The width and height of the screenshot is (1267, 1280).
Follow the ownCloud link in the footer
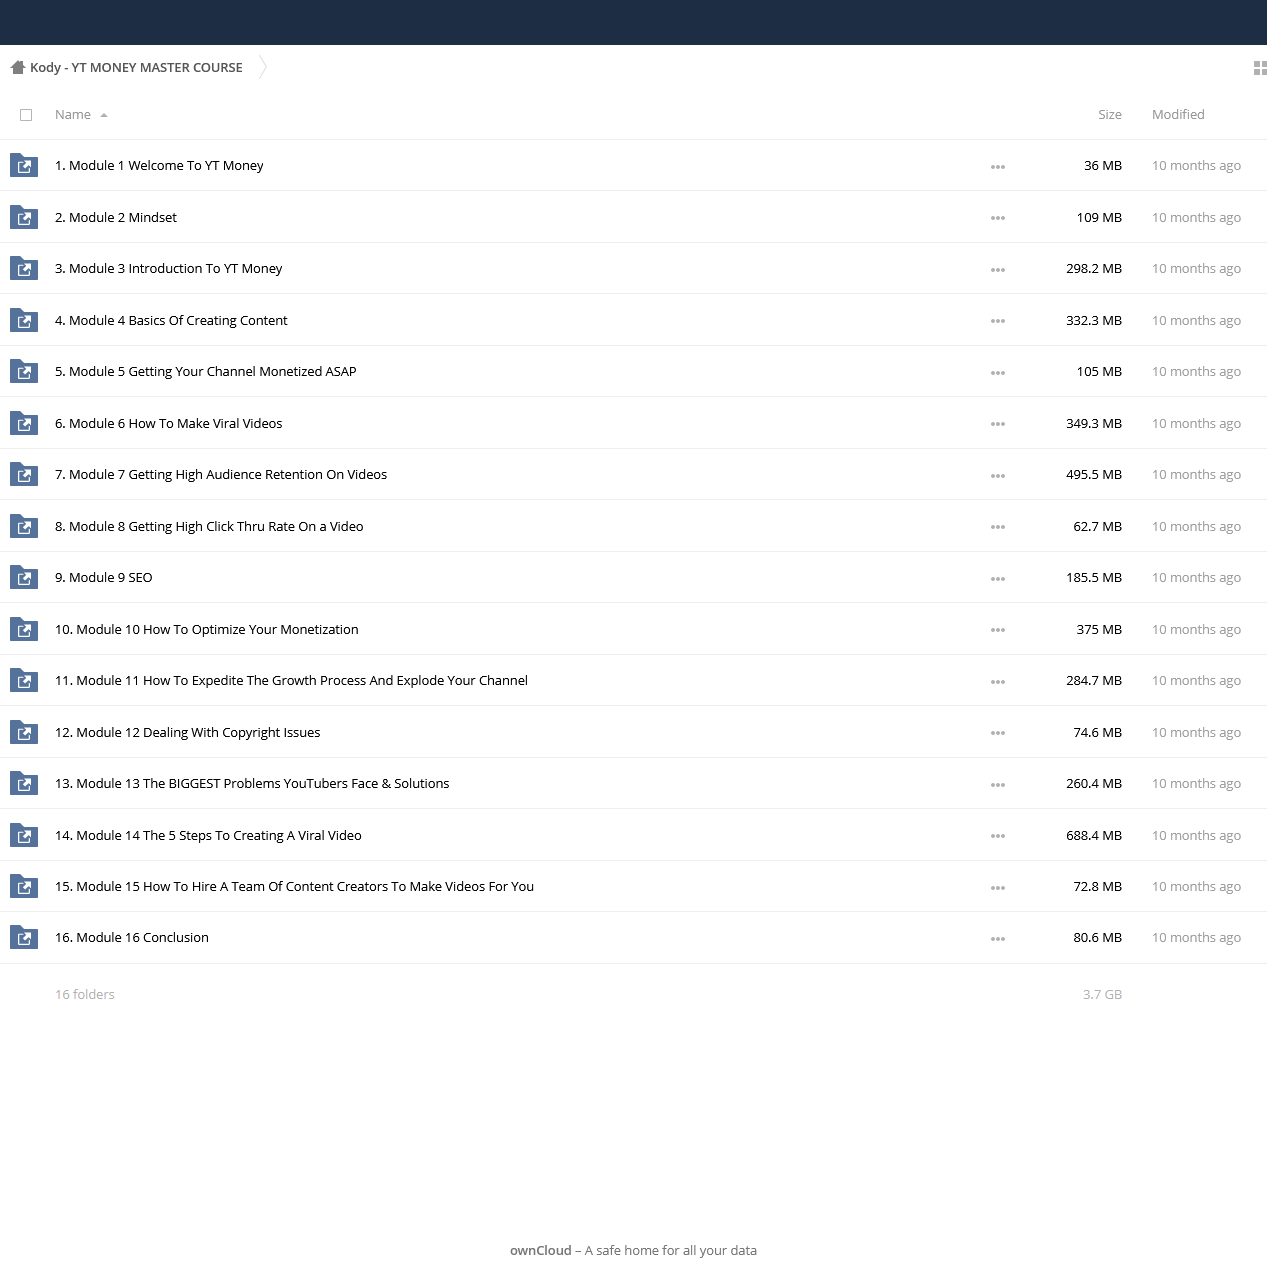pos(541,1250)
